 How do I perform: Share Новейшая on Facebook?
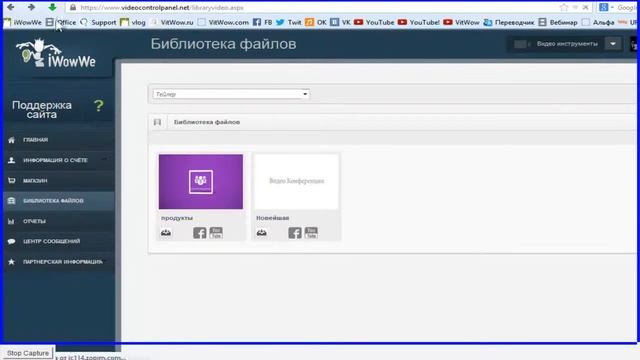295,233
